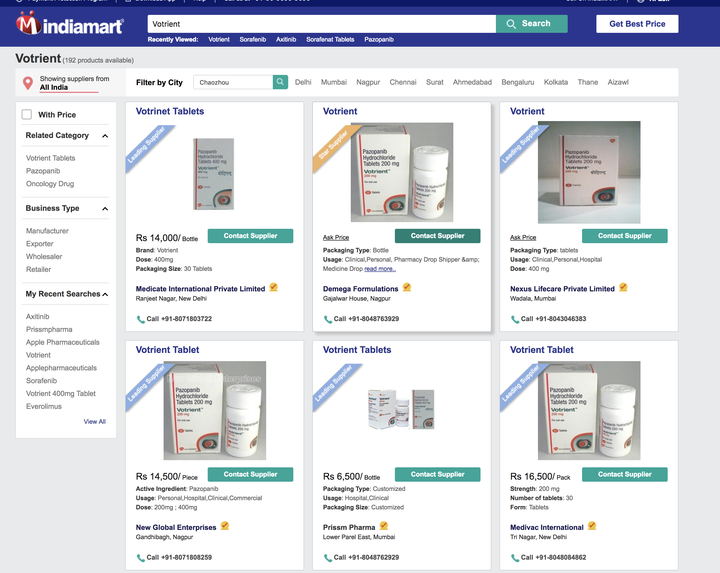Filter by Mumbai city
Viewport: 720px width, 573px height.
pyautogui.click(x=333, y=82)
